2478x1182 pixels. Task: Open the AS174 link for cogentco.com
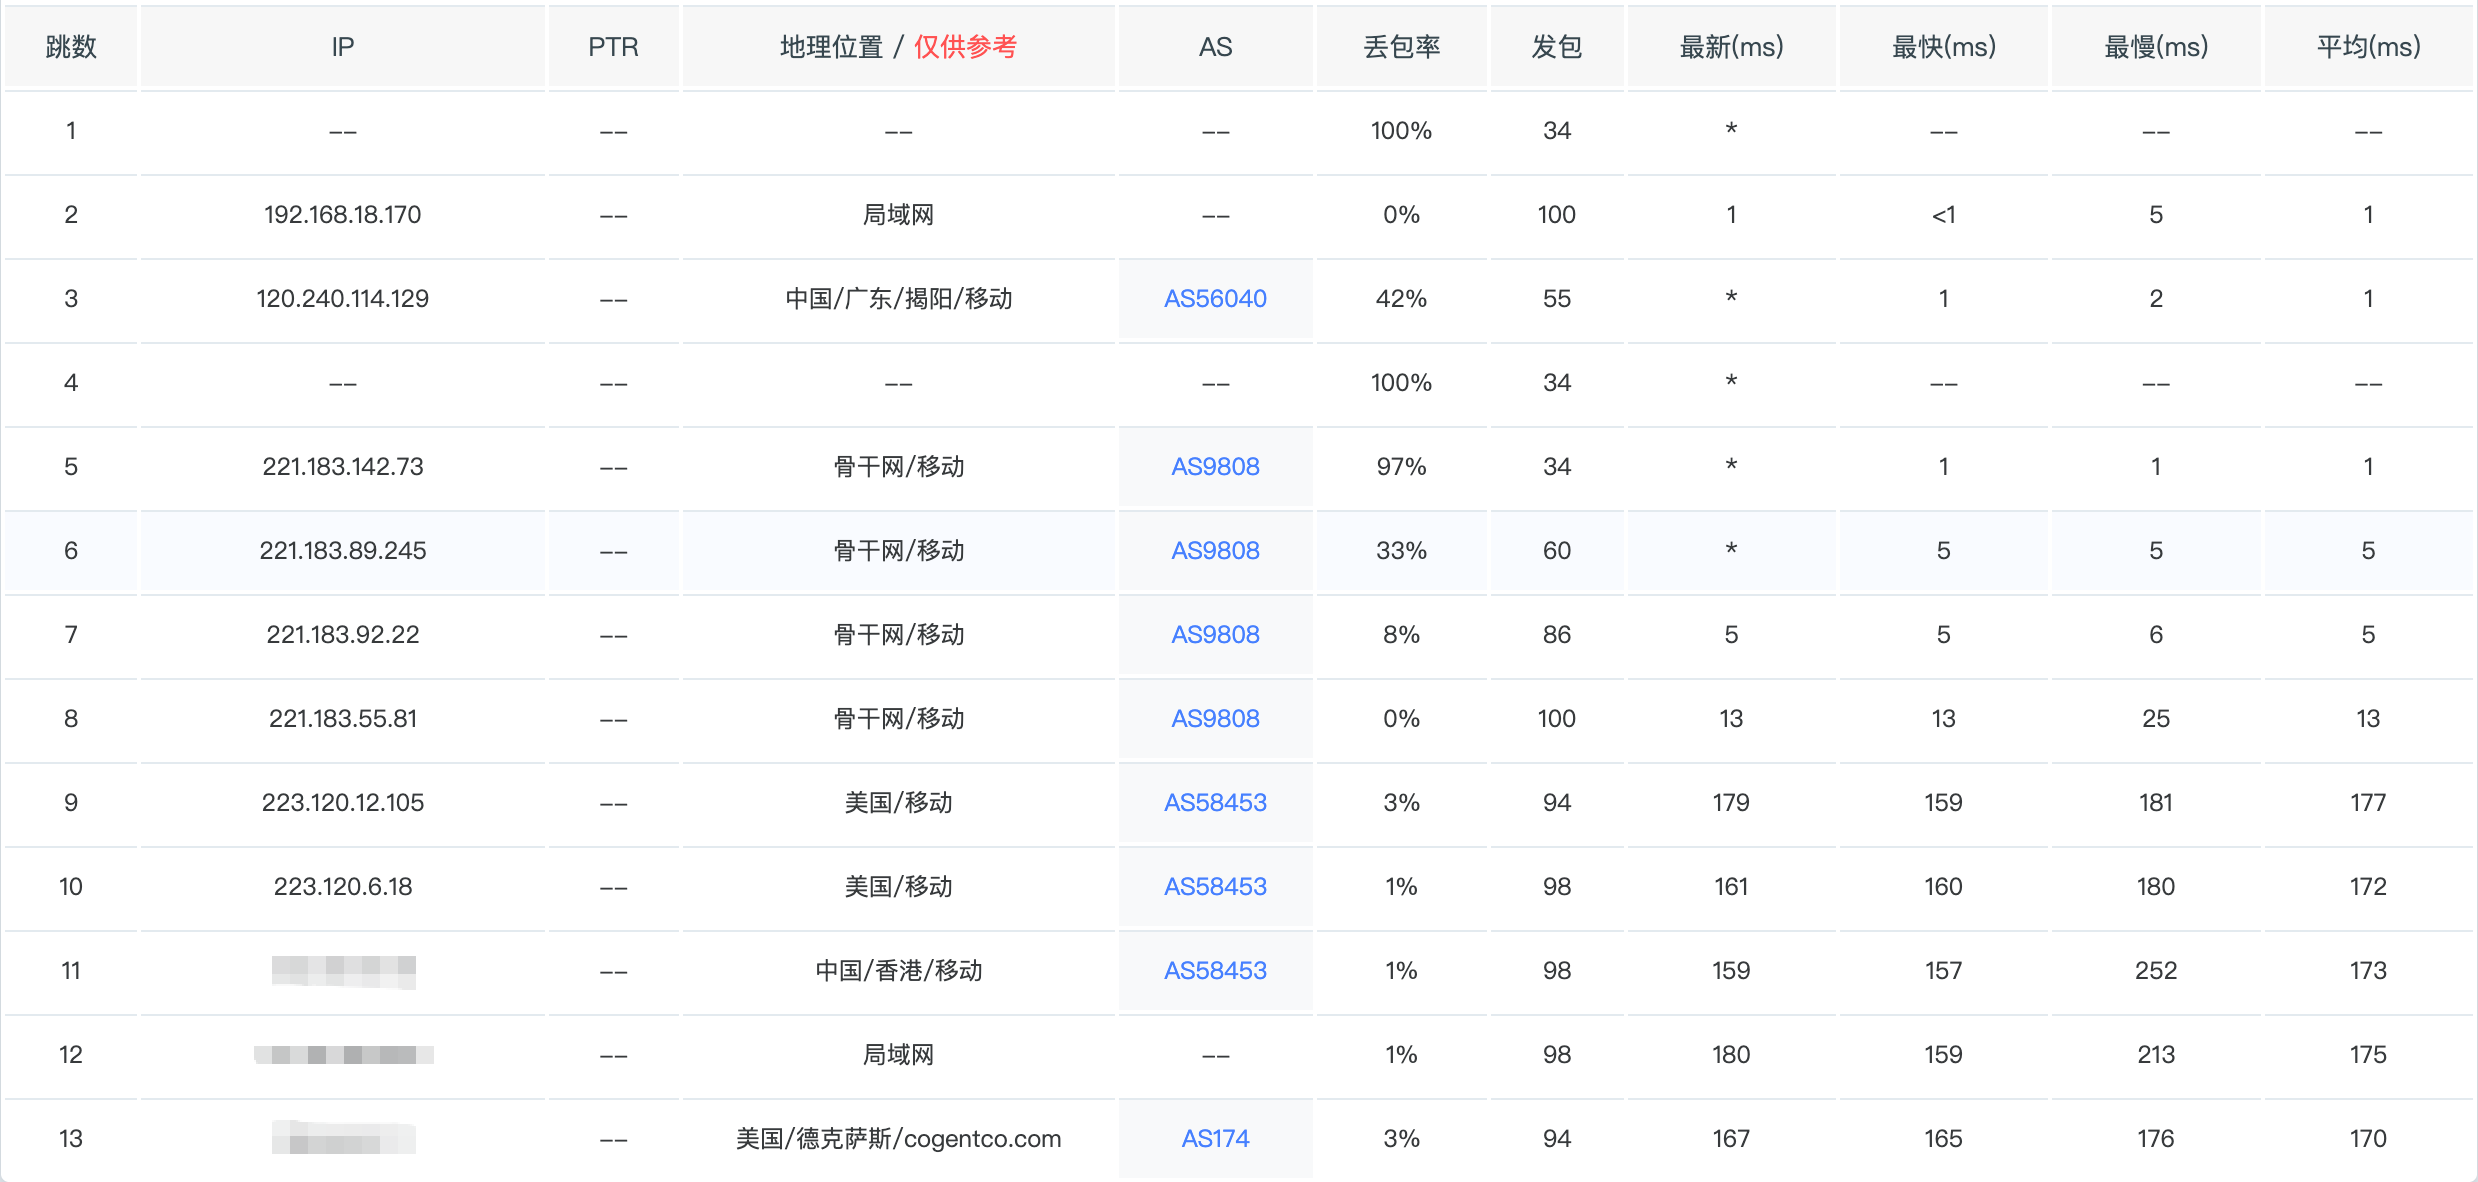coord(1215,1139)
